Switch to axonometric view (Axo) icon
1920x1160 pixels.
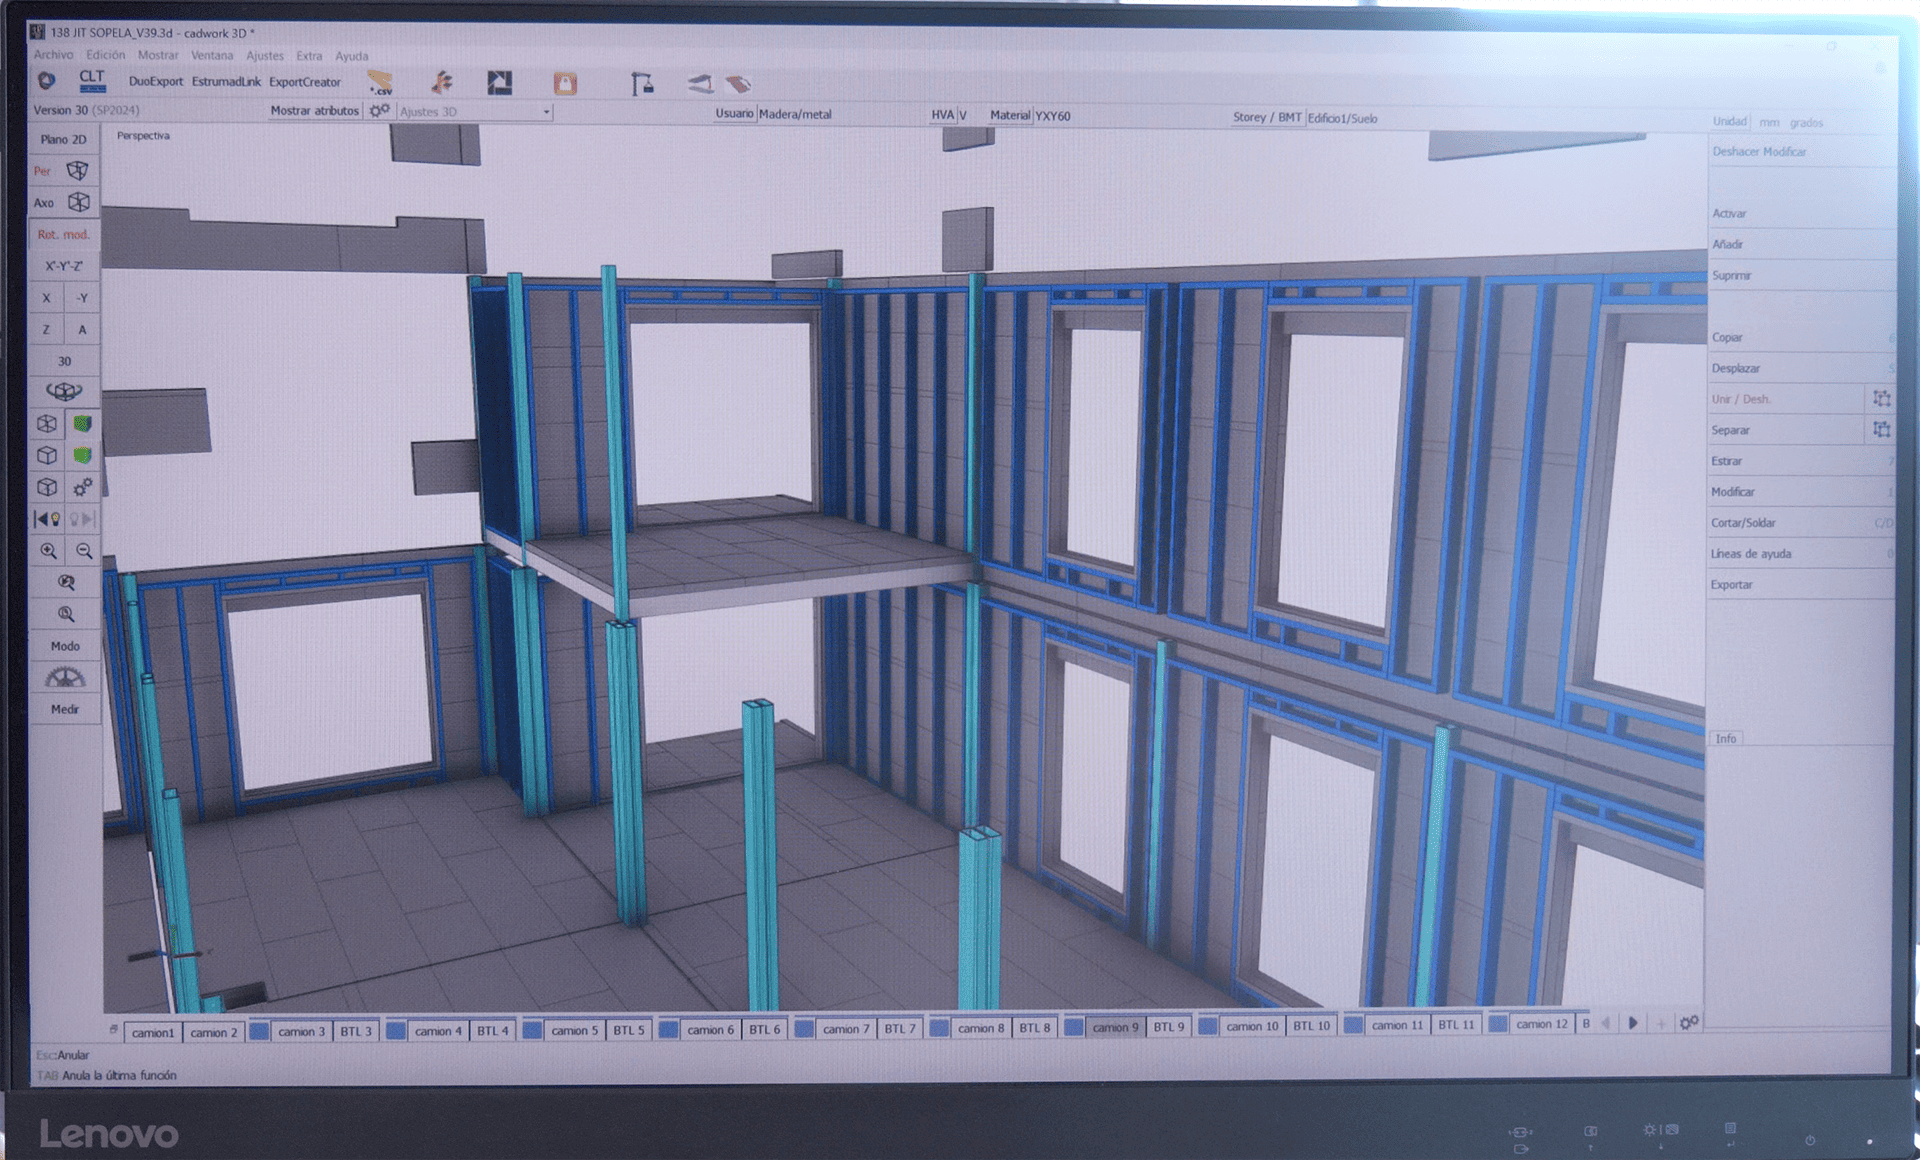(x=78, y=203)
